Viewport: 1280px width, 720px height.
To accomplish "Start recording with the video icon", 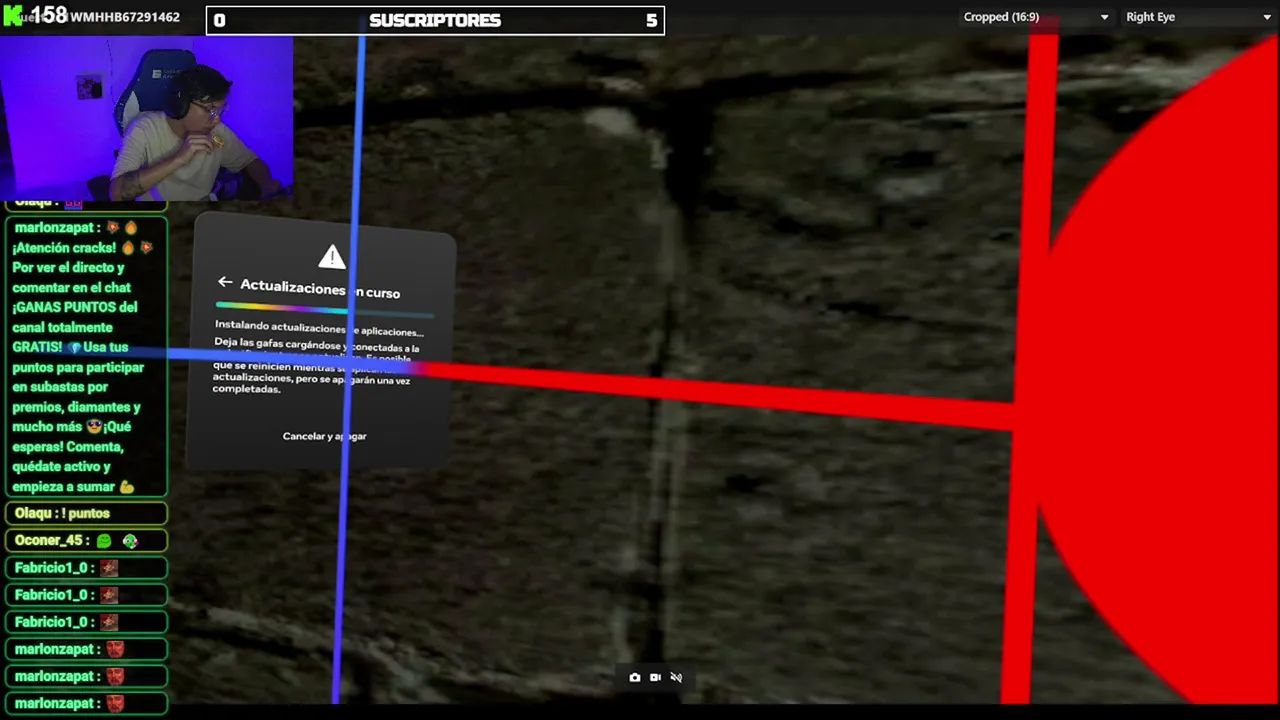I will (x=655, y=677).
